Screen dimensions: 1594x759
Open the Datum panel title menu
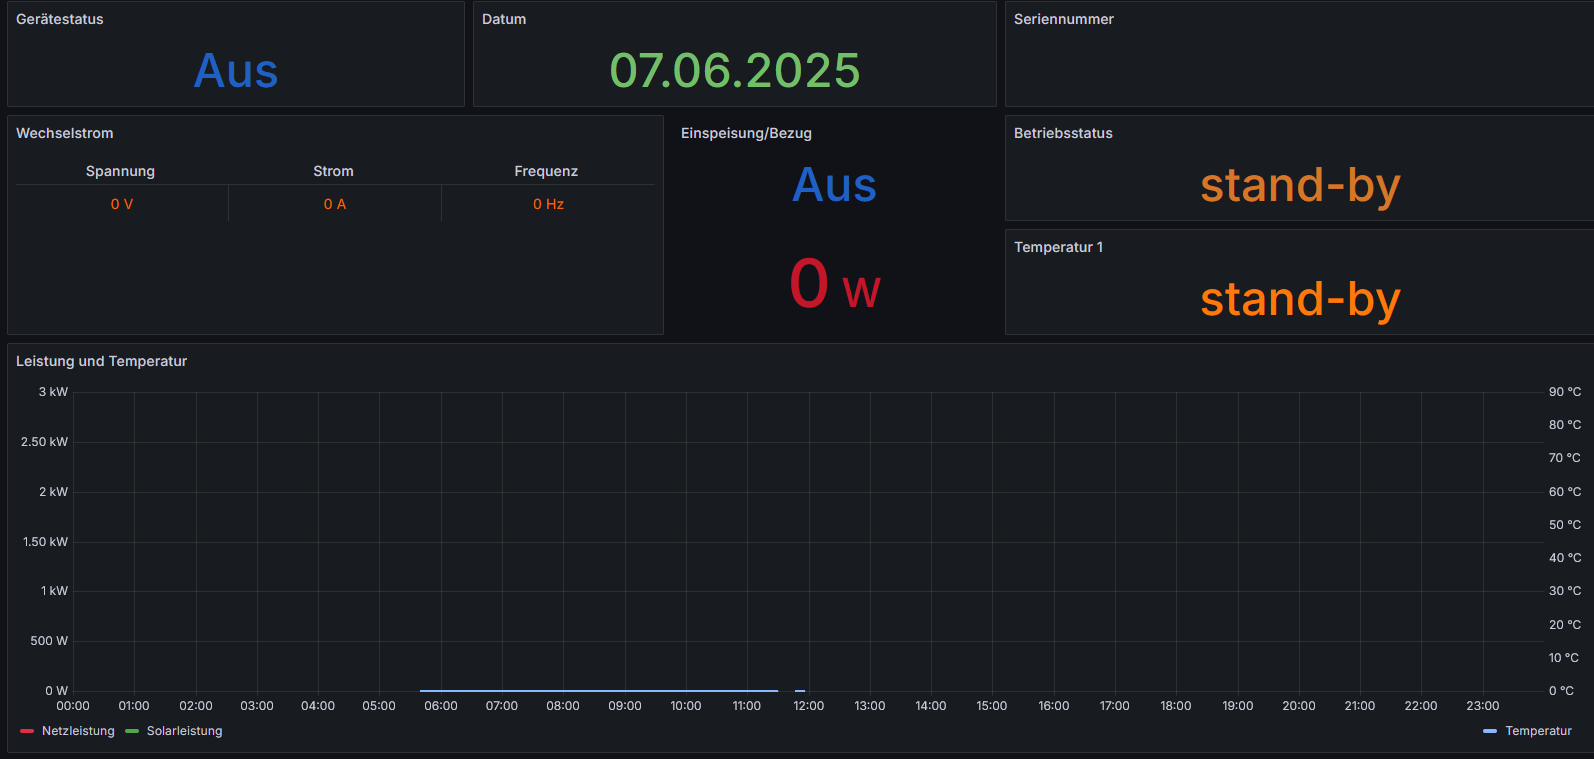tap(504, 19)
